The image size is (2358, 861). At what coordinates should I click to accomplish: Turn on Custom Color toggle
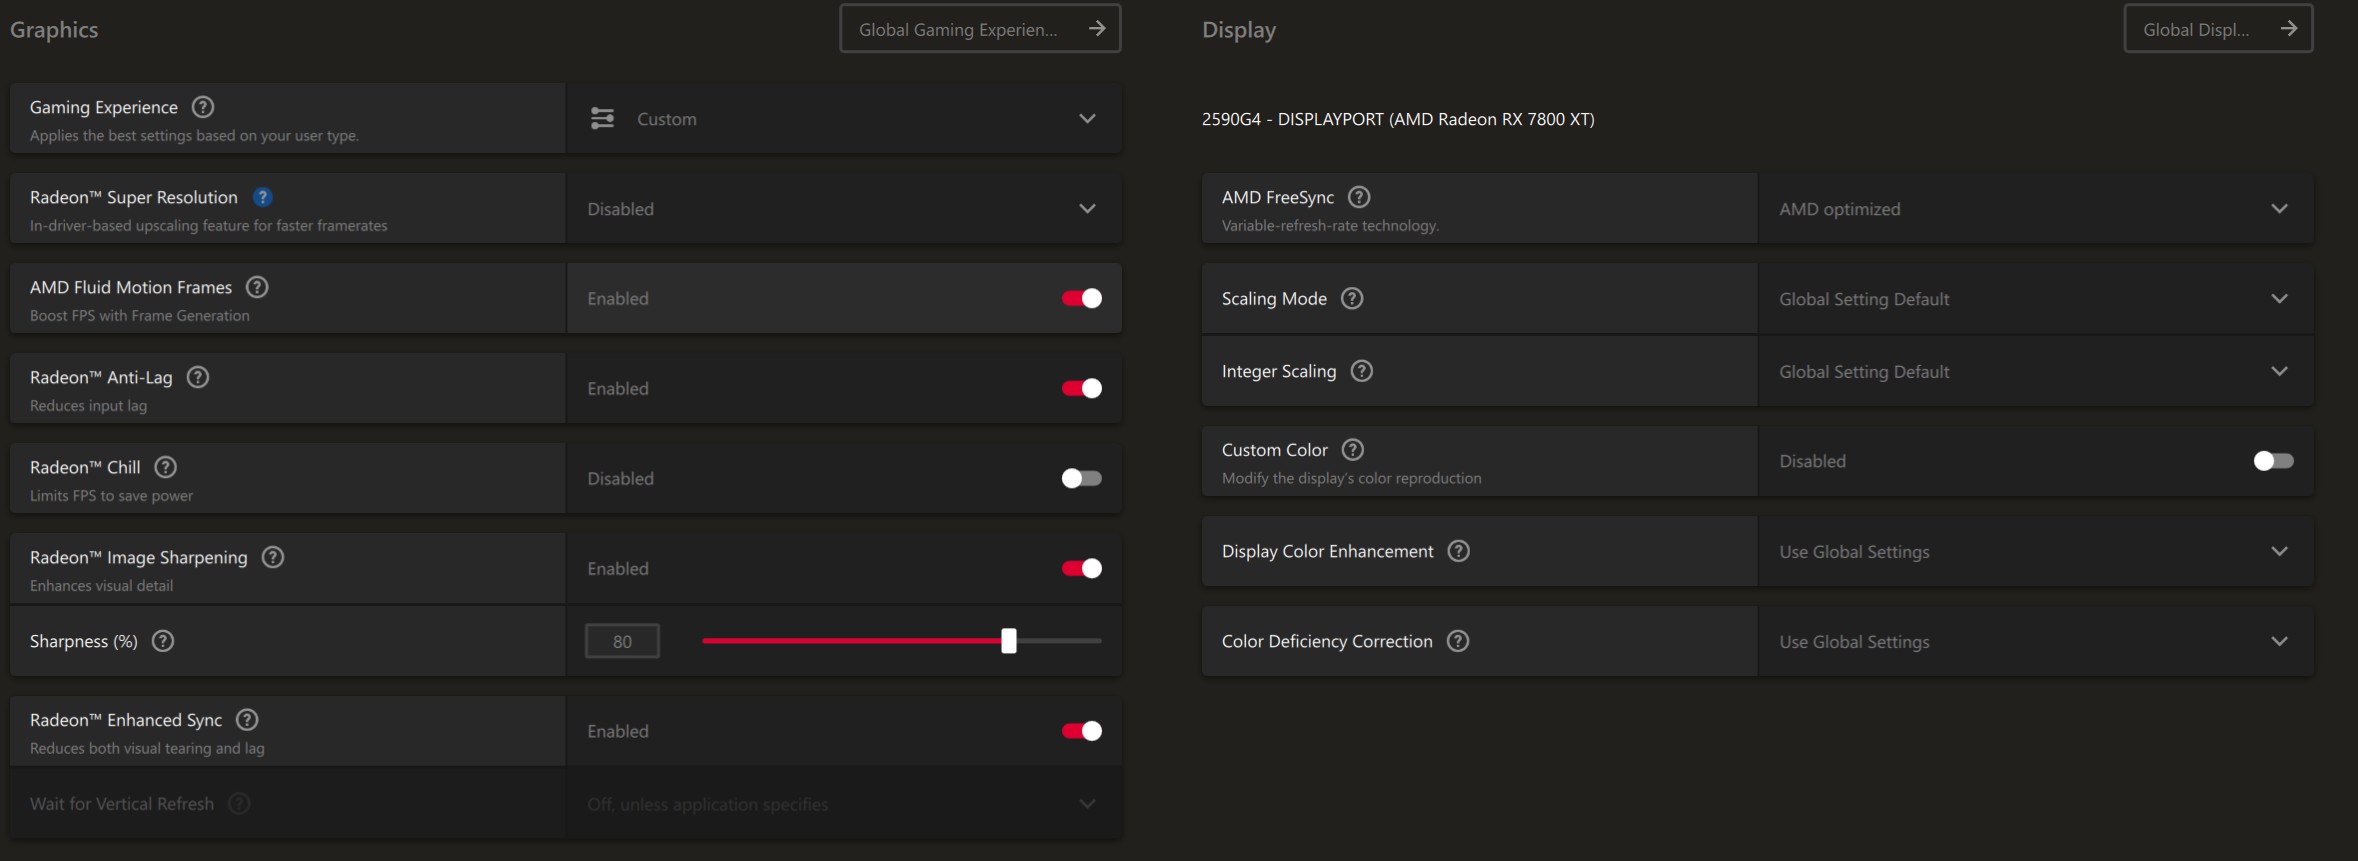(x=2273, y=461)
